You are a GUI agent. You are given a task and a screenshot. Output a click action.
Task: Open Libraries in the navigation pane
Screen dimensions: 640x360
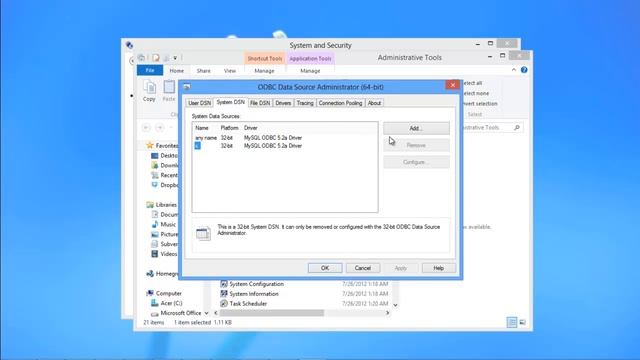(x=162, y=204)
